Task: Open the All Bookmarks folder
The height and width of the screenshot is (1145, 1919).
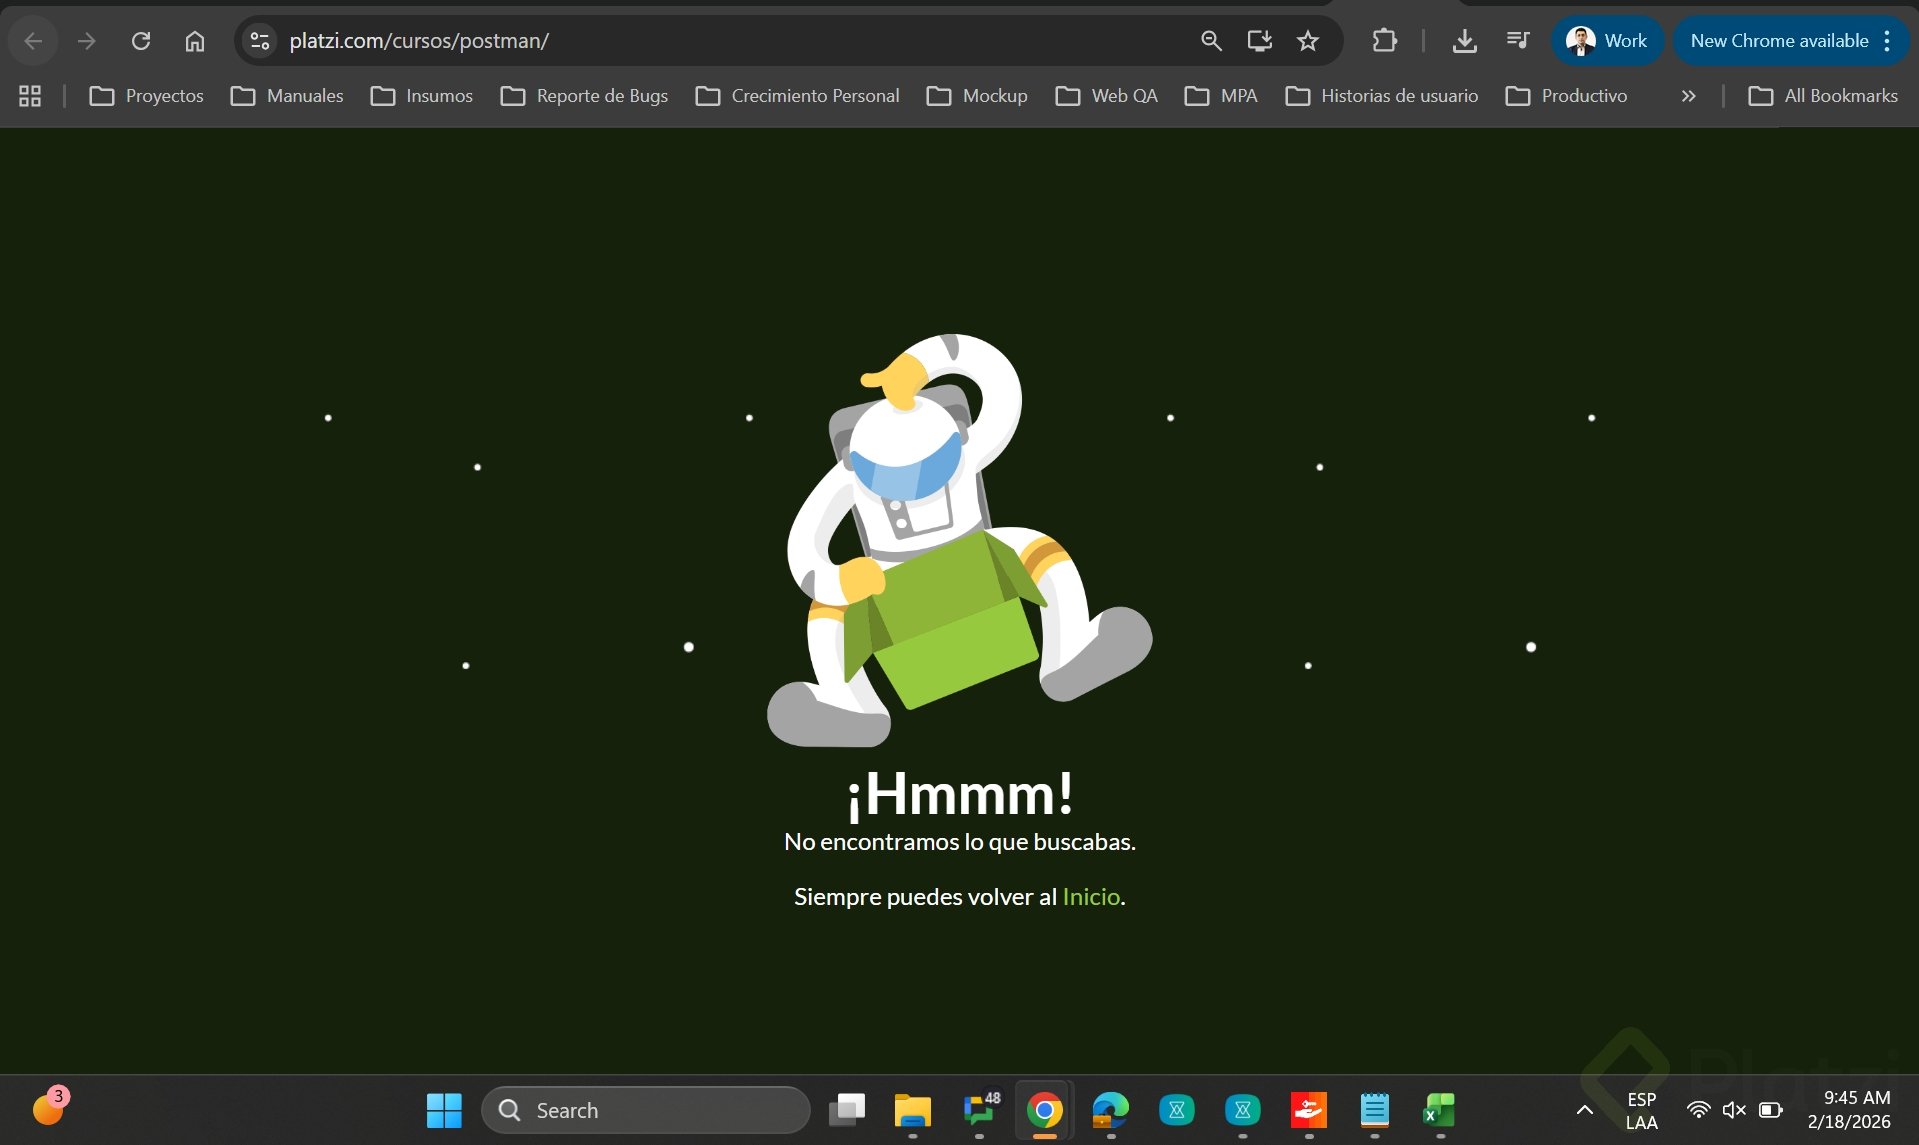Action: pos(1822,96)
